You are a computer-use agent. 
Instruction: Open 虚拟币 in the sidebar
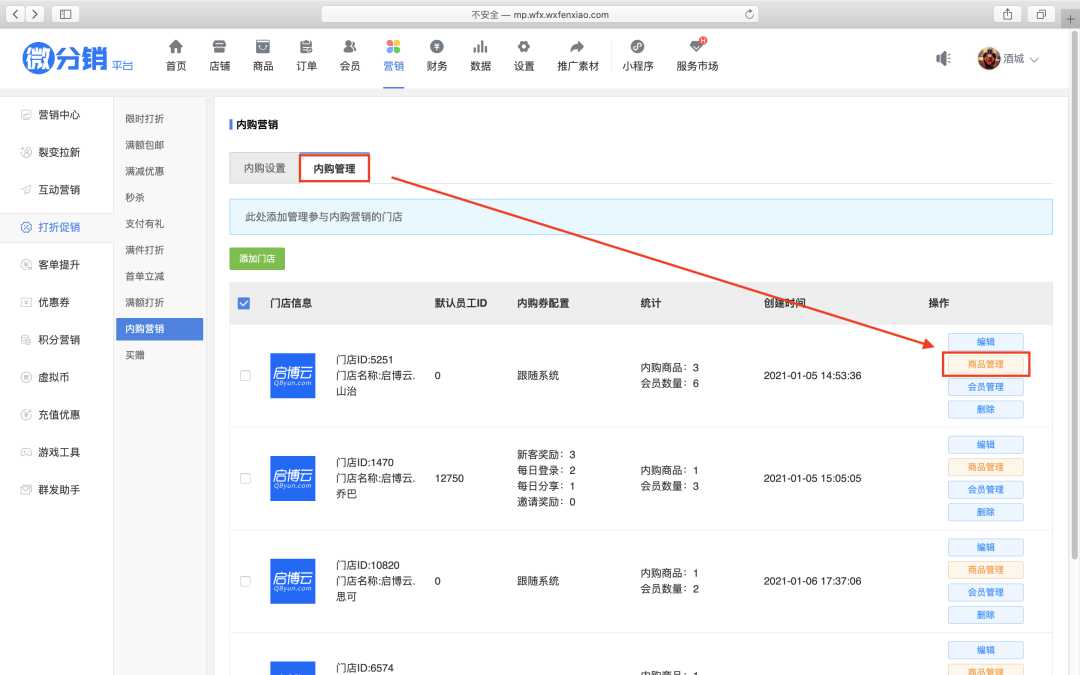(54, 377)
